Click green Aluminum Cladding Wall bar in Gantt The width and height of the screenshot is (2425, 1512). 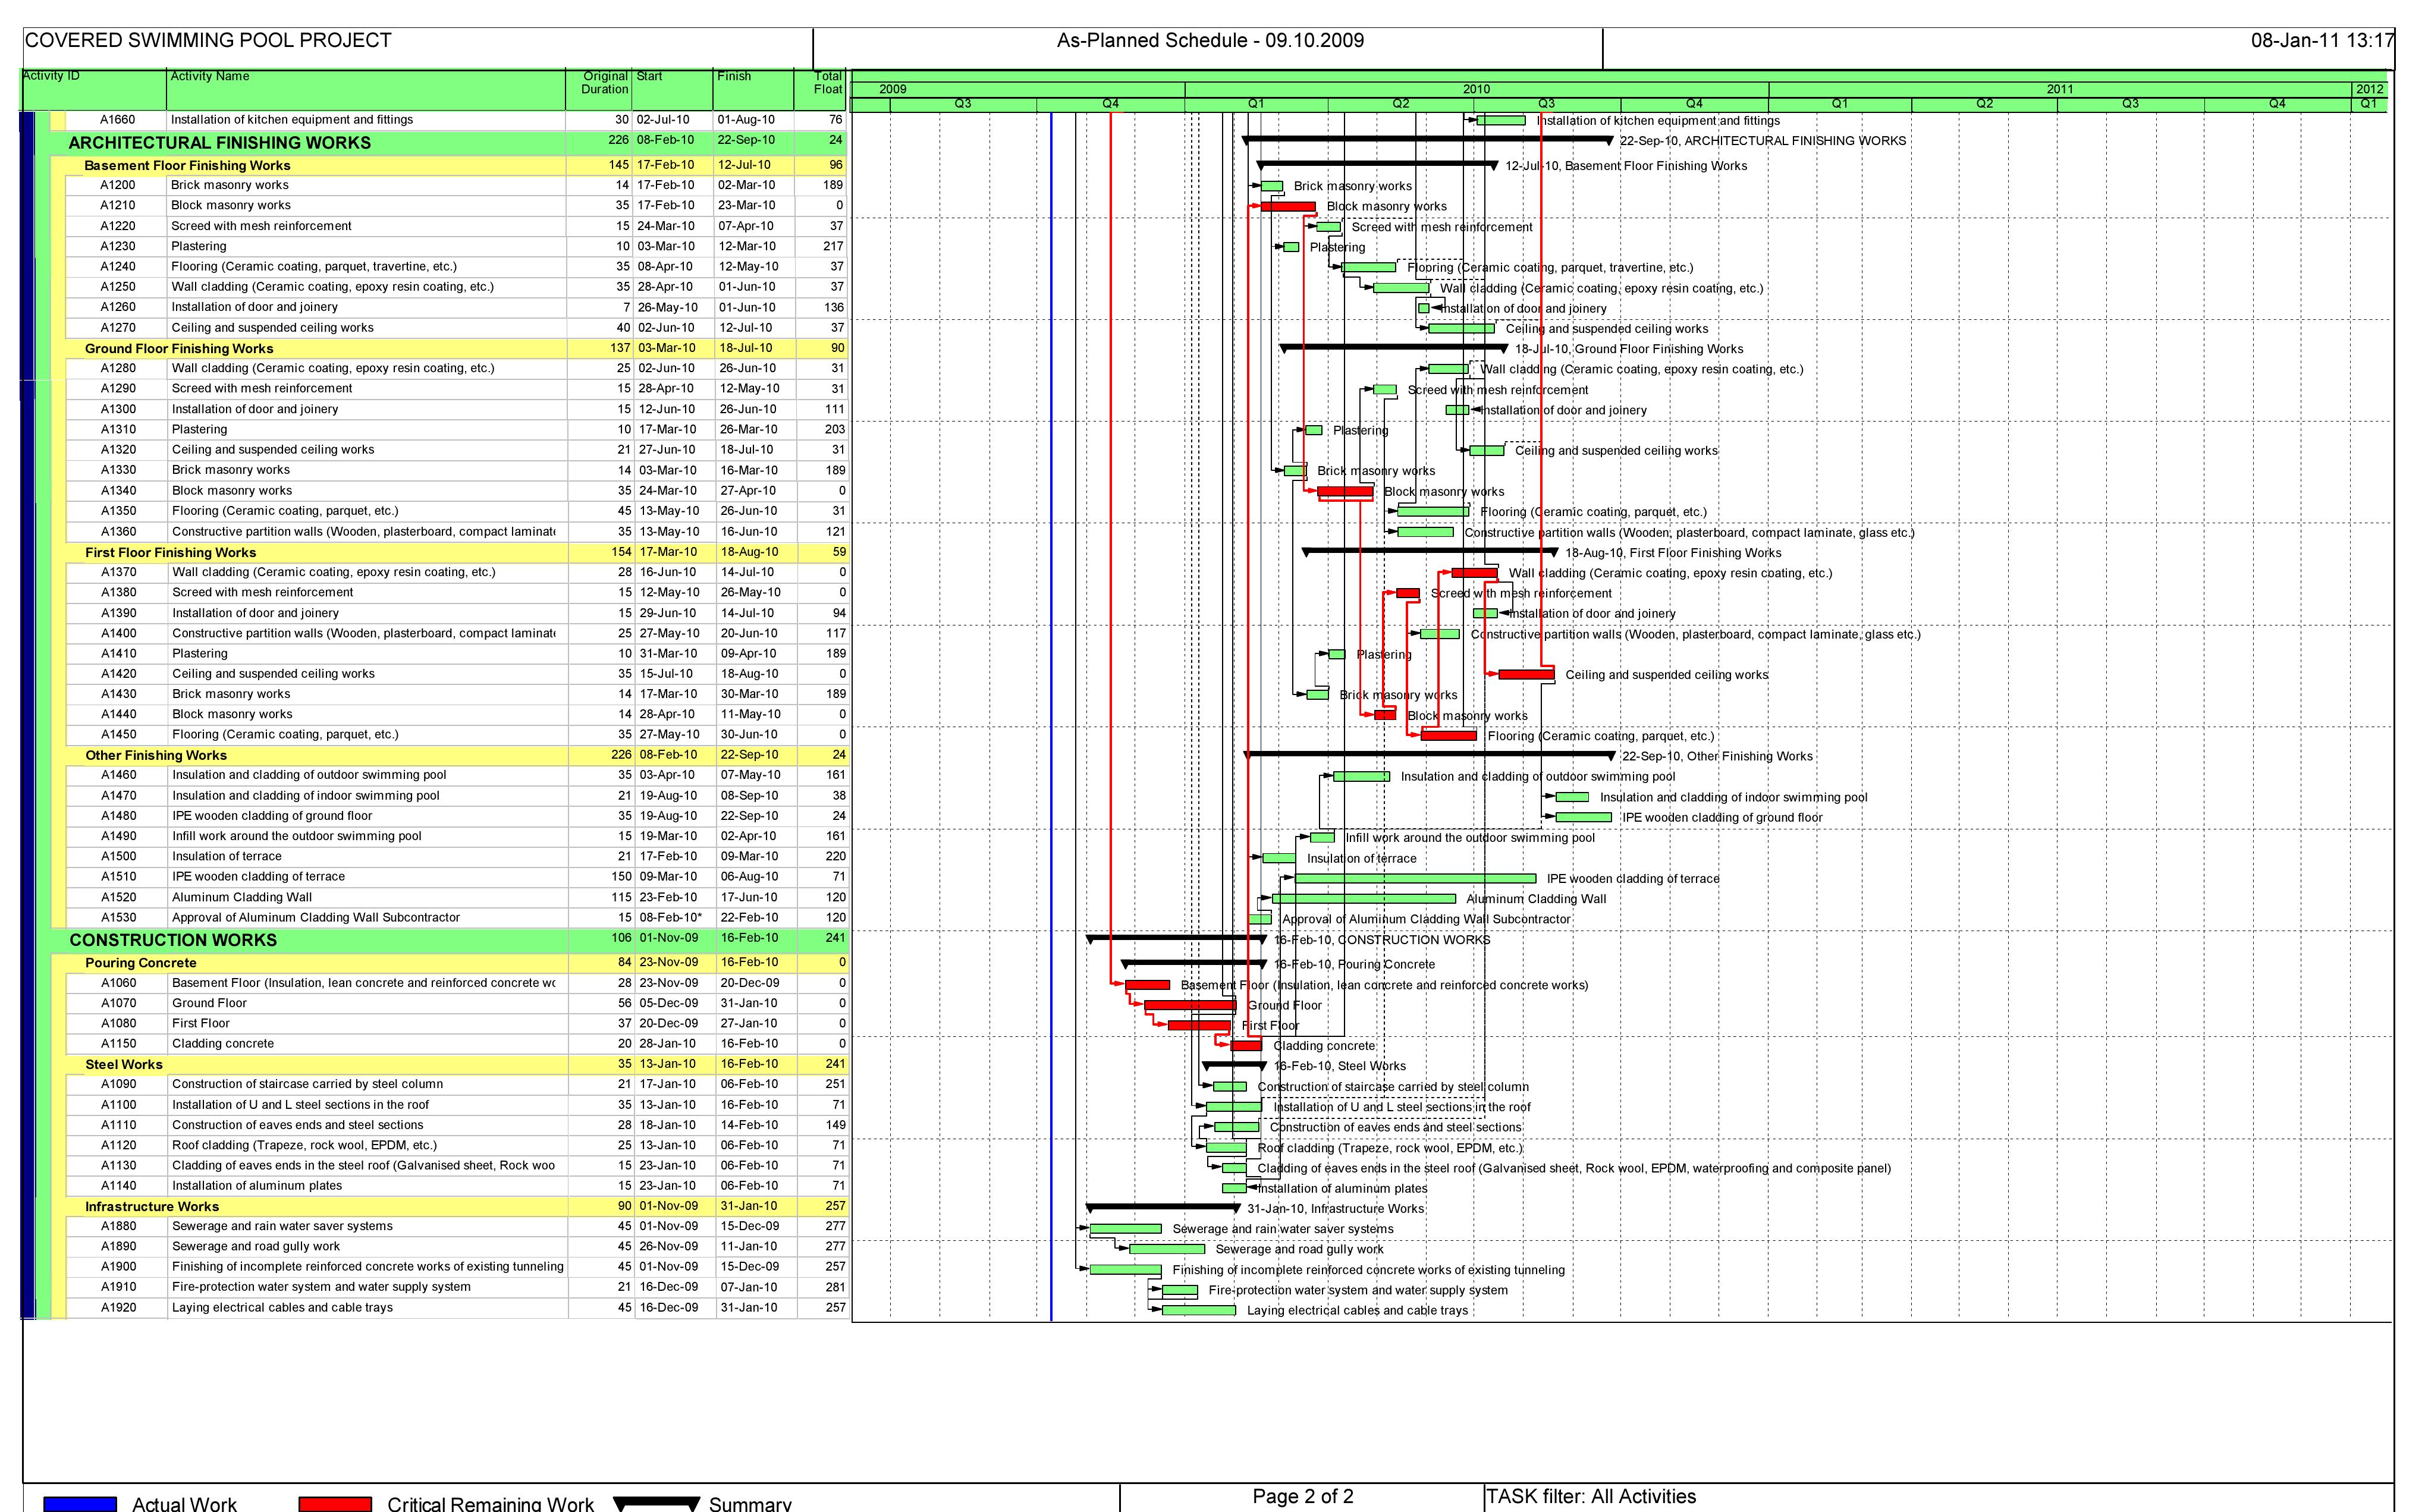[x=1363, y=899]
